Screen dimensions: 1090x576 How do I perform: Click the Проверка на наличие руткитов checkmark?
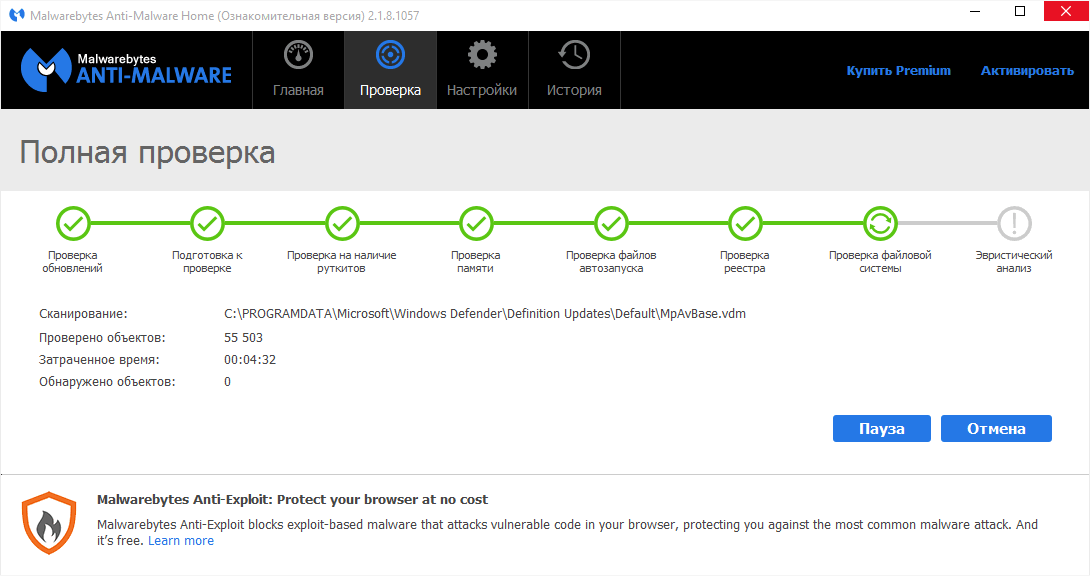(342, 224)
